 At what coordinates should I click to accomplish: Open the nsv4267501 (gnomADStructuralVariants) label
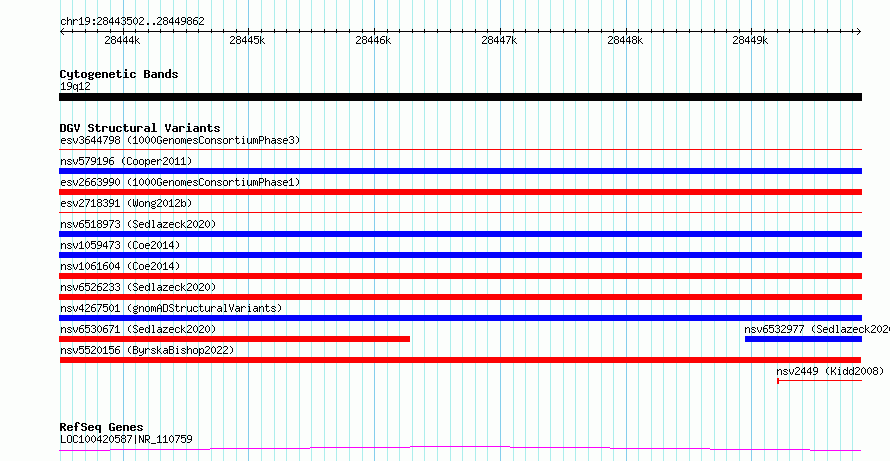click(171, 308)
